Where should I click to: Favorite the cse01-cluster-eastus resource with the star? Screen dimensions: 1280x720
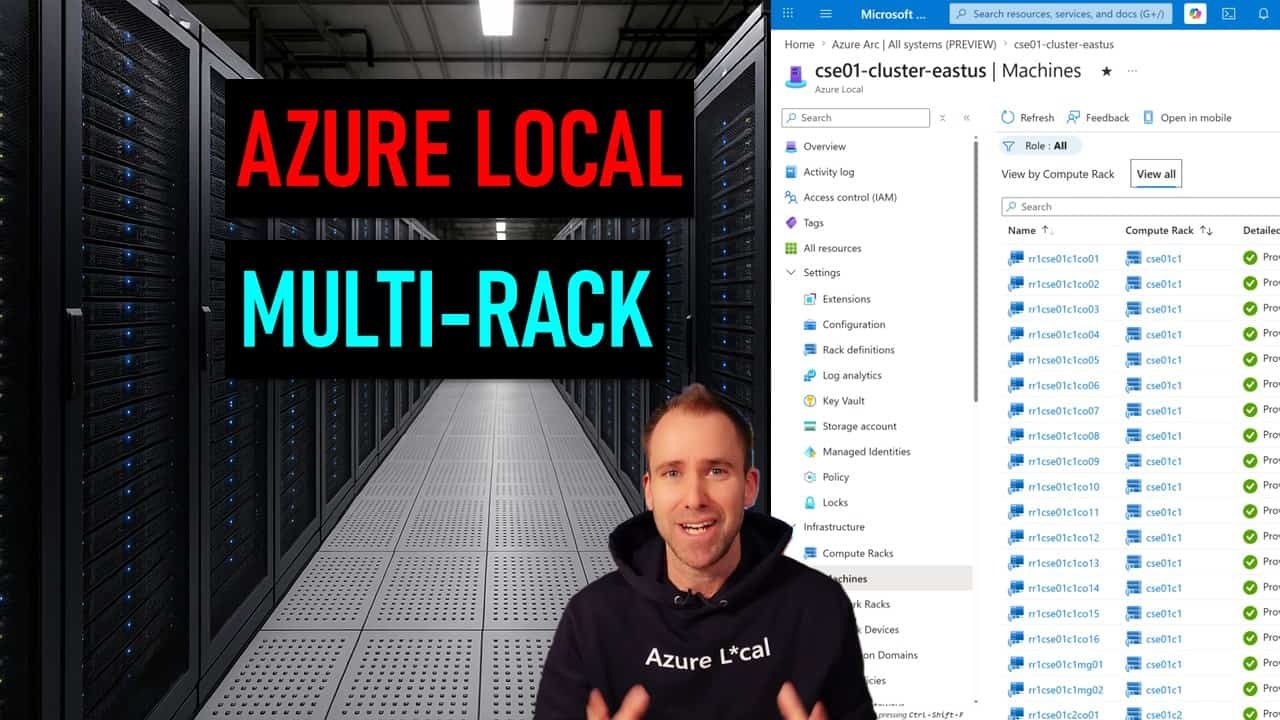point(1106,71)
